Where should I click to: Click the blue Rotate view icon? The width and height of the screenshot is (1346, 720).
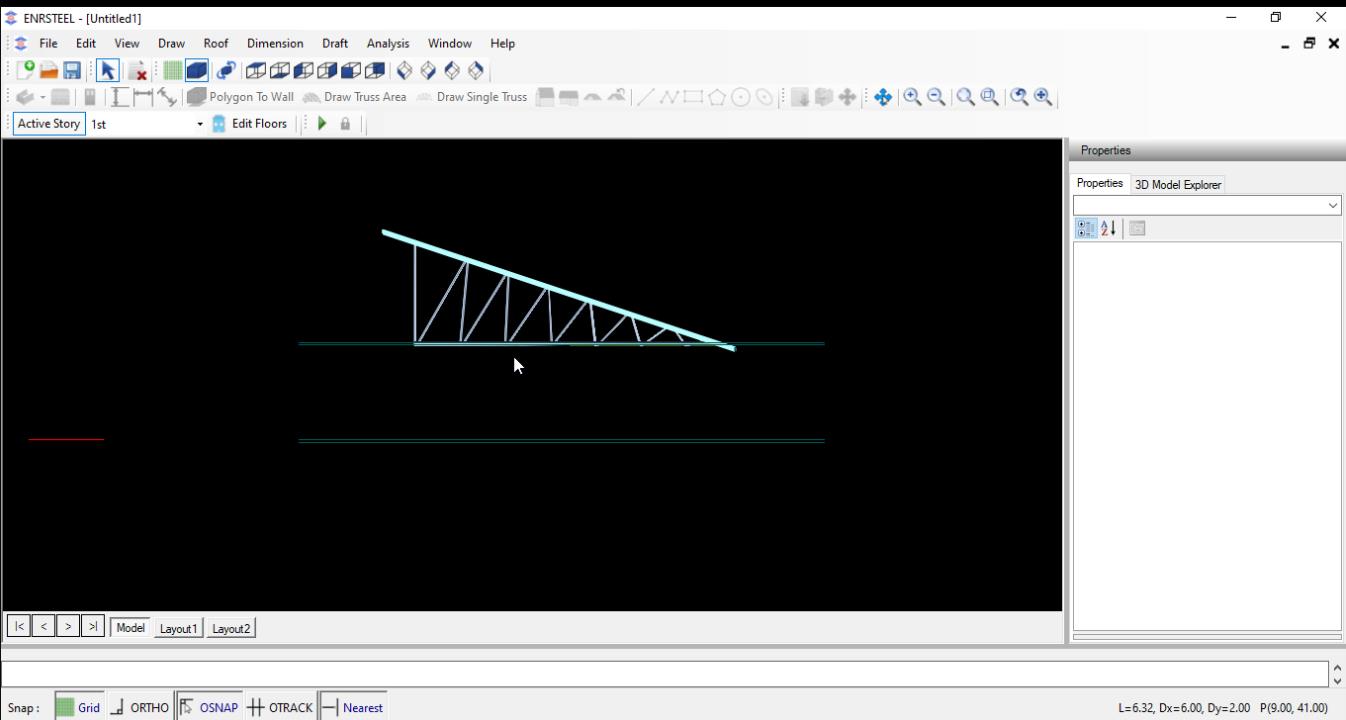[226, 70]
